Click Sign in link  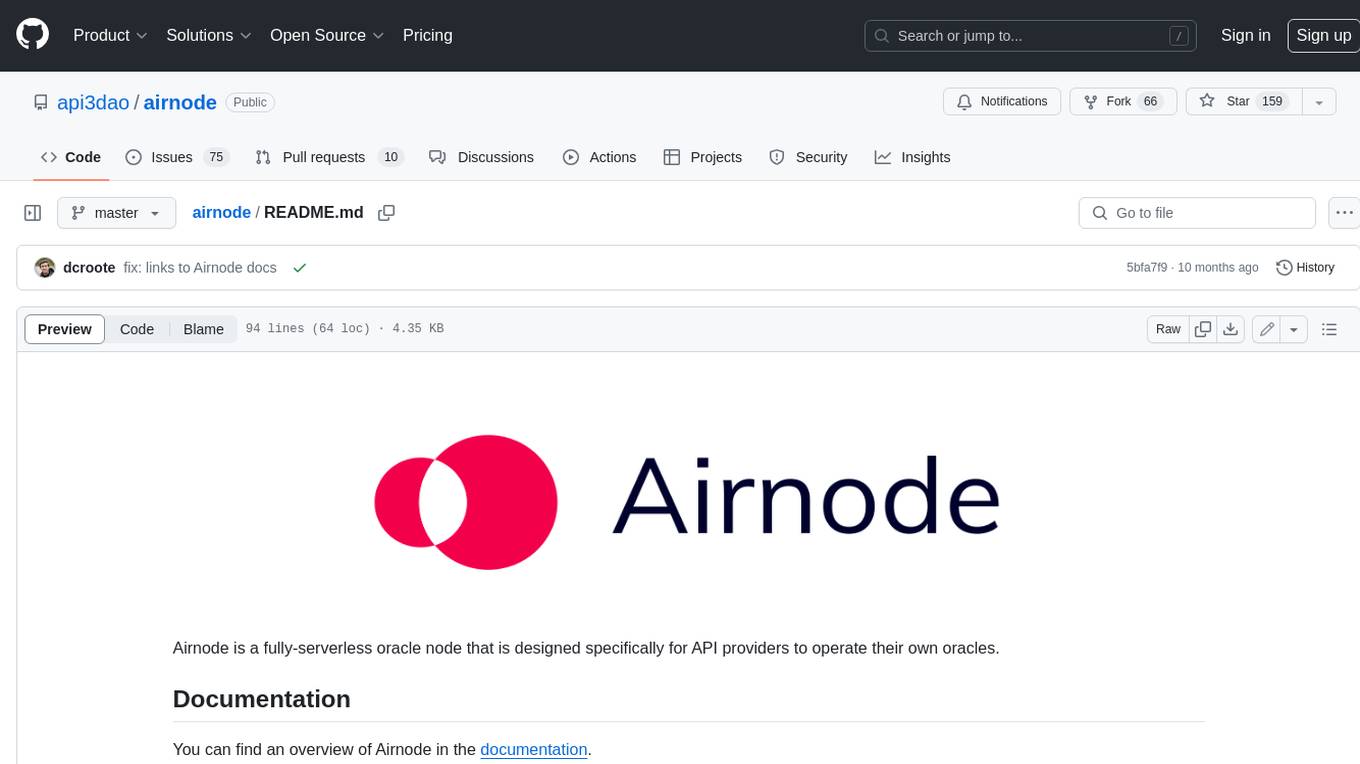pos(1245,35)
